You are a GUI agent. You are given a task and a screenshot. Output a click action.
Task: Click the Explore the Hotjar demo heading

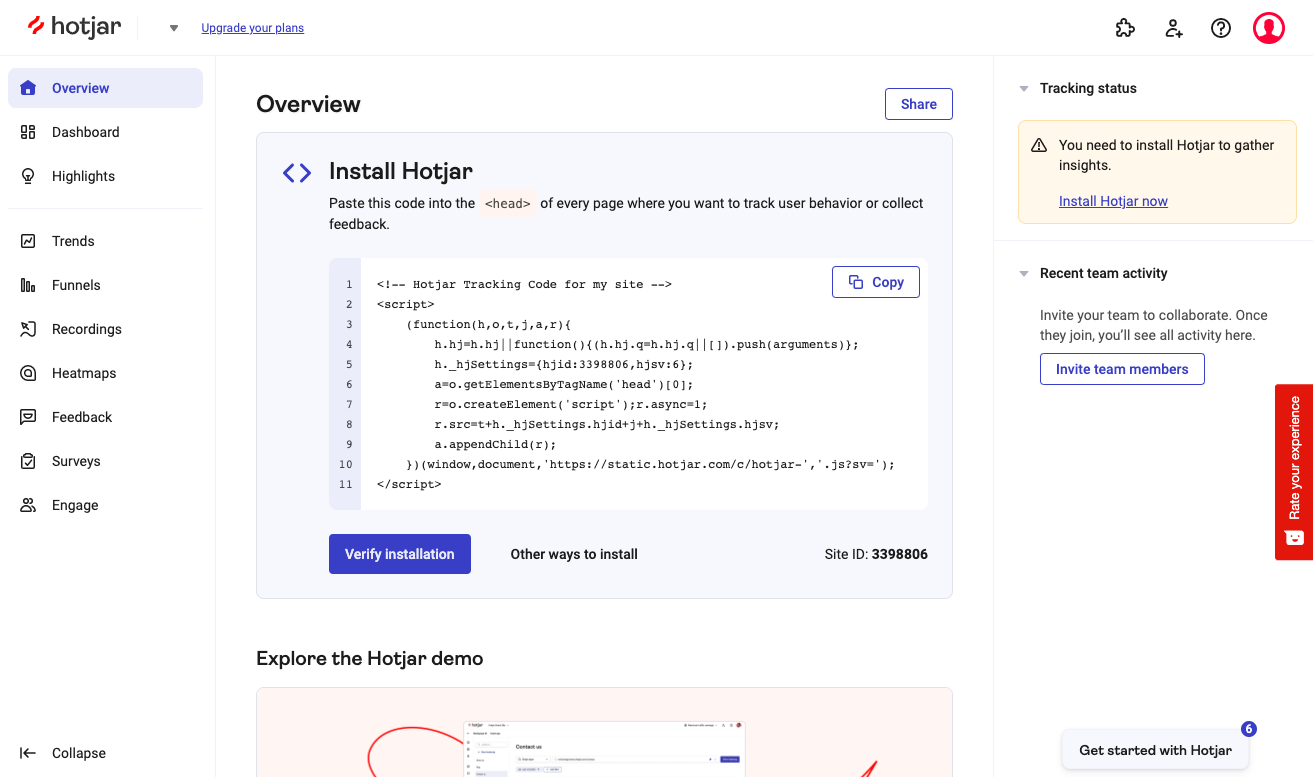coord(370,658)
